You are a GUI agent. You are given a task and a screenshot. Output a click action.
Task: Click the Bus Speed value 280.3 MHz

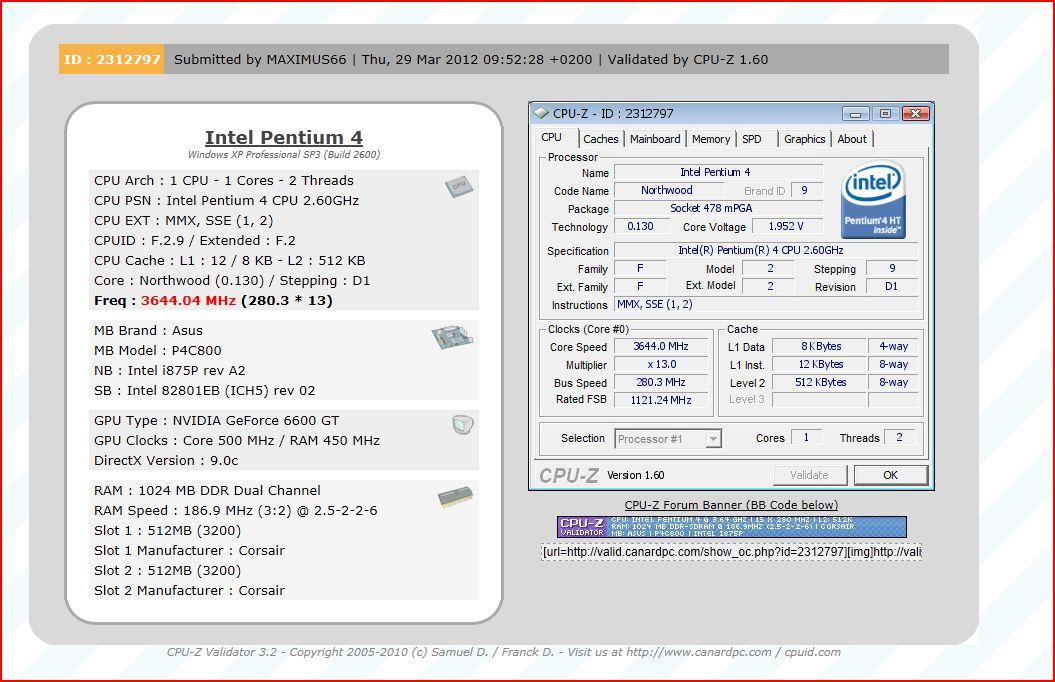[x=661, y=382]
